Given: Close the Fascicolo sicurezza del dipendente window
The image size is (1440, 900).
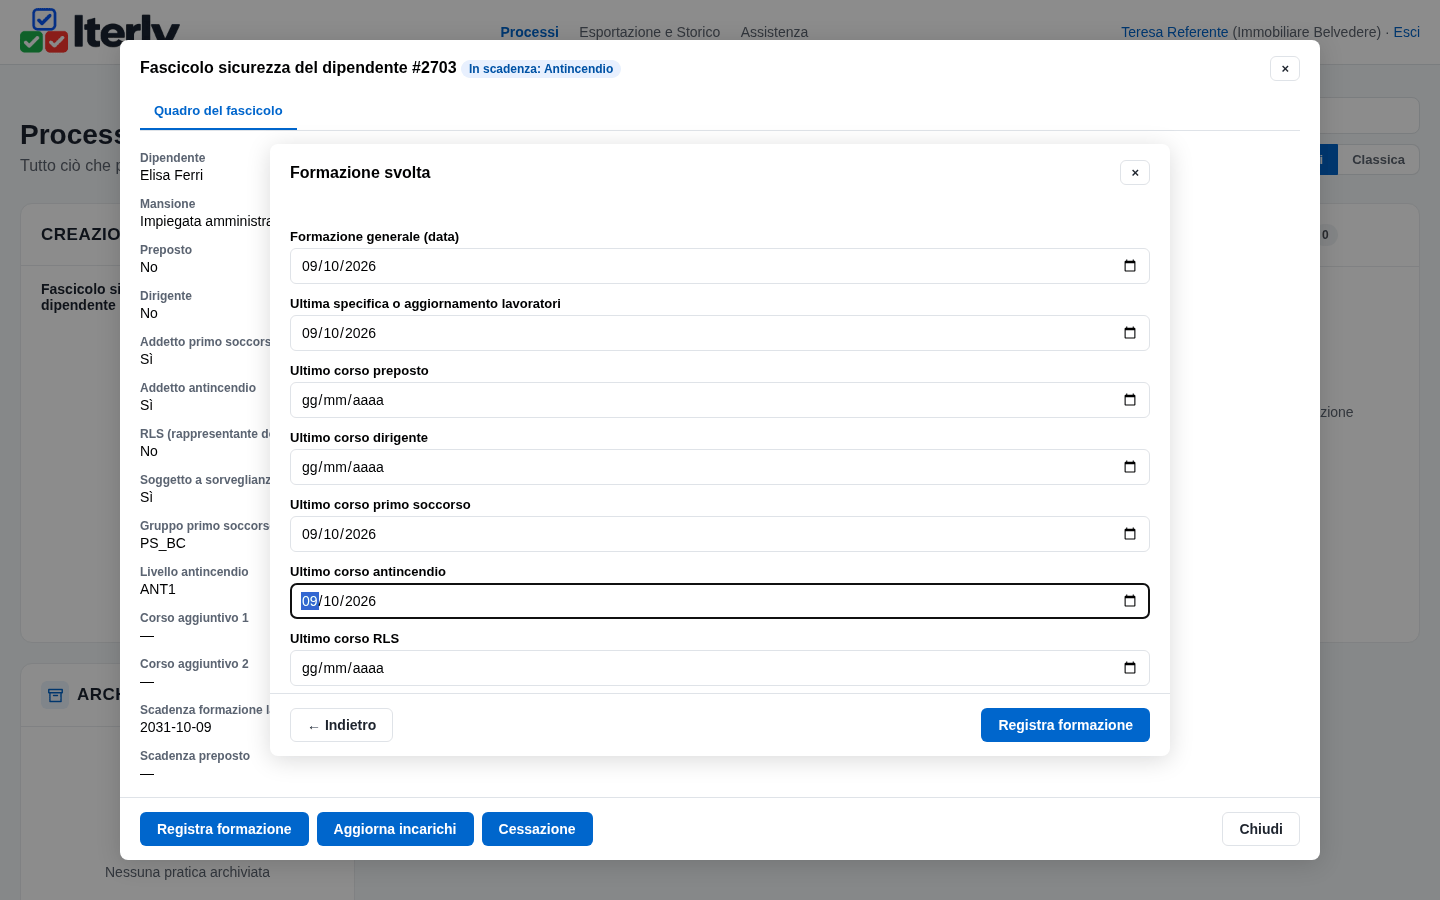Looking at the screenshot, I should (x=1285, y=68).
